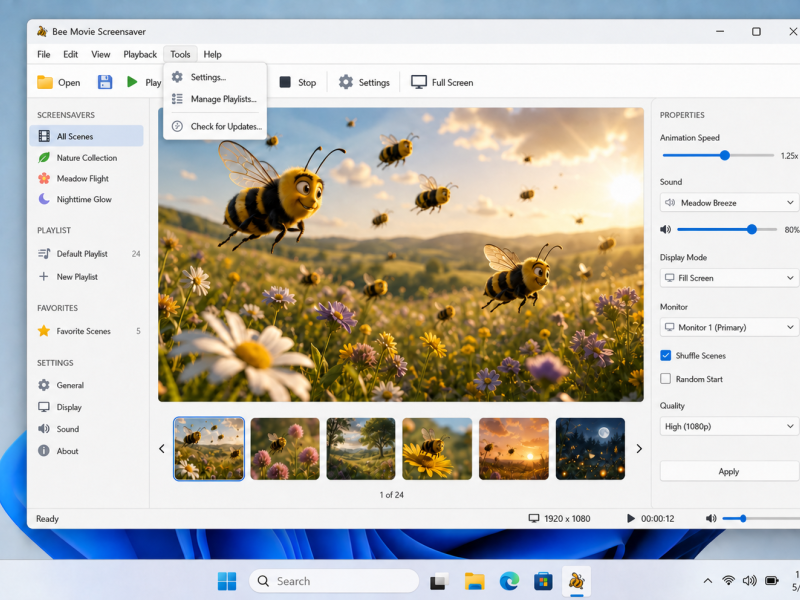Open the Quality dropdown showing High (1080p)
Image resolution: width=800 pixels, height=600 pixels.
(x=730, y=427)
